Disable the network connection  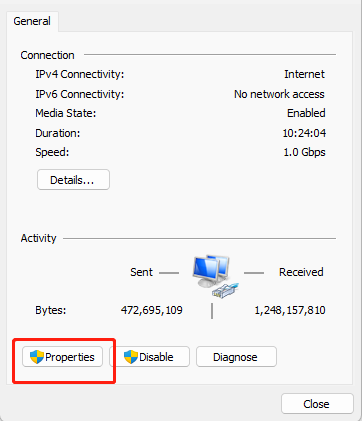click(x=149, y=357)
